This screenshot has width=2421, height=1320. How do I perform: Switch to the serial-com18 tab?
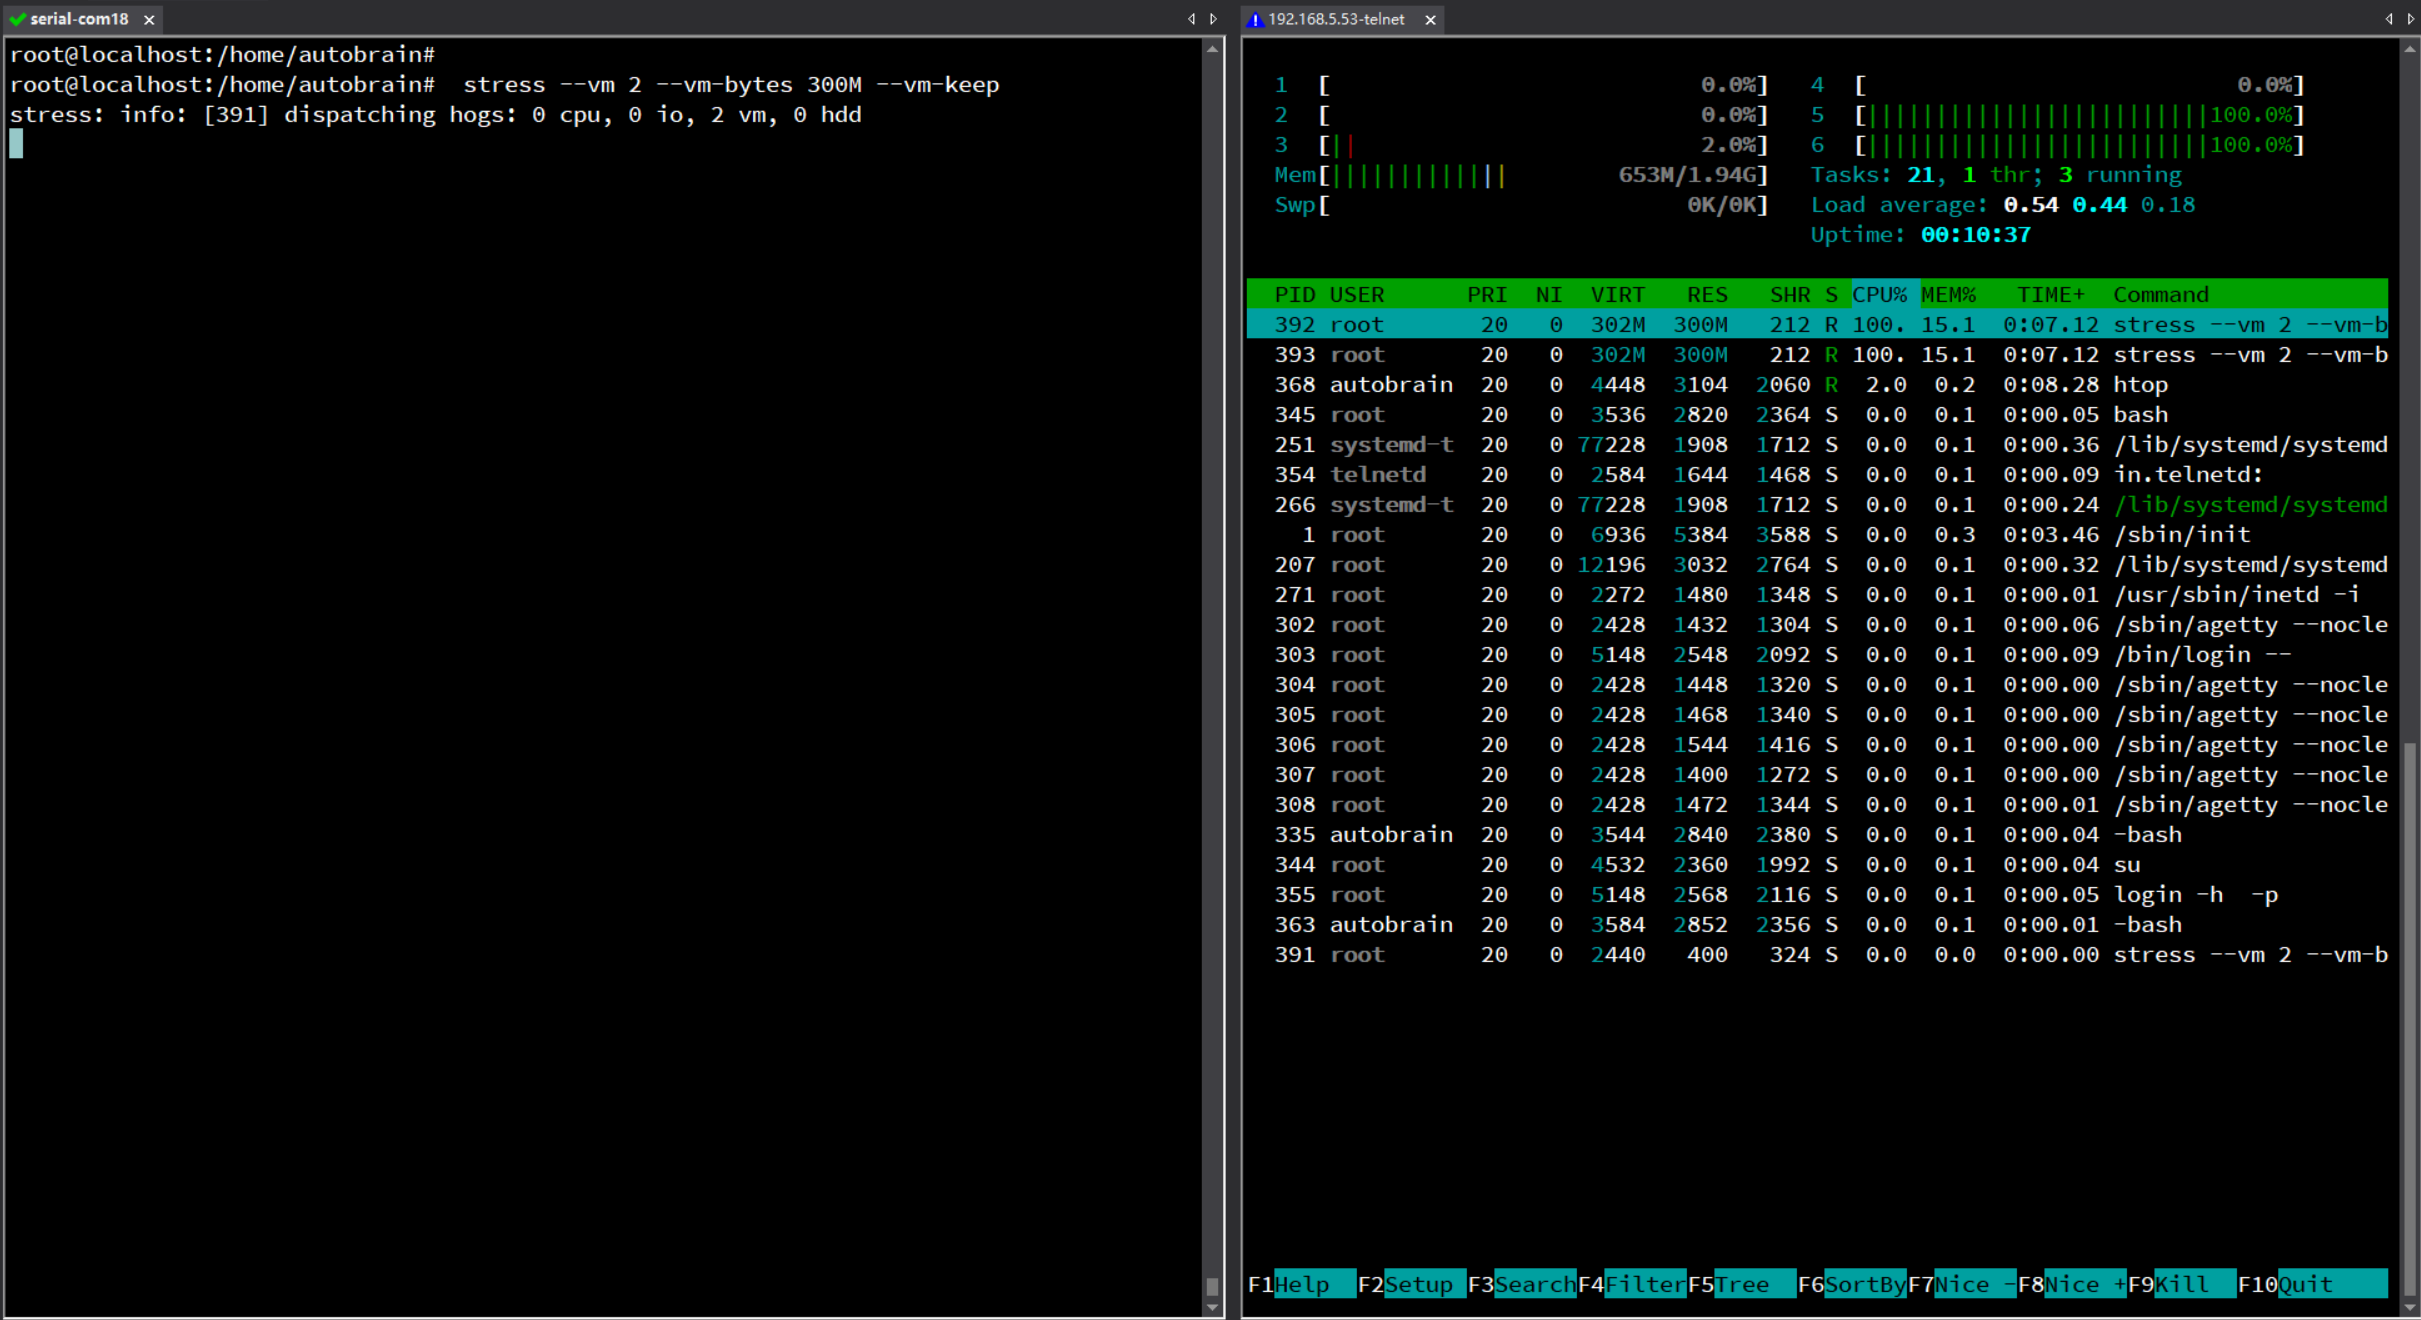coord(79,19)
